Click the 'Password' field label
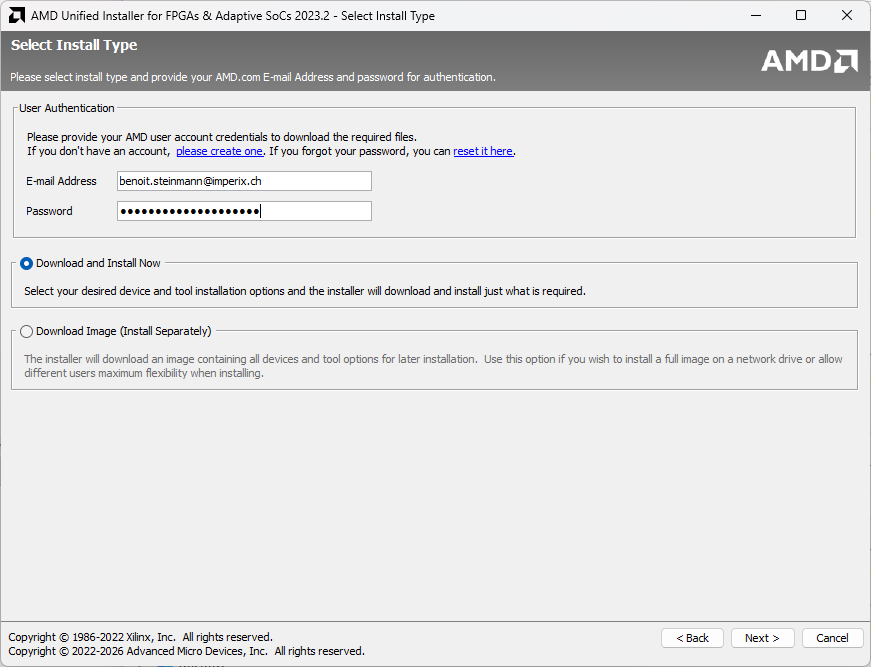The width and height of the screenshot is (871, 667). point(49,211)
